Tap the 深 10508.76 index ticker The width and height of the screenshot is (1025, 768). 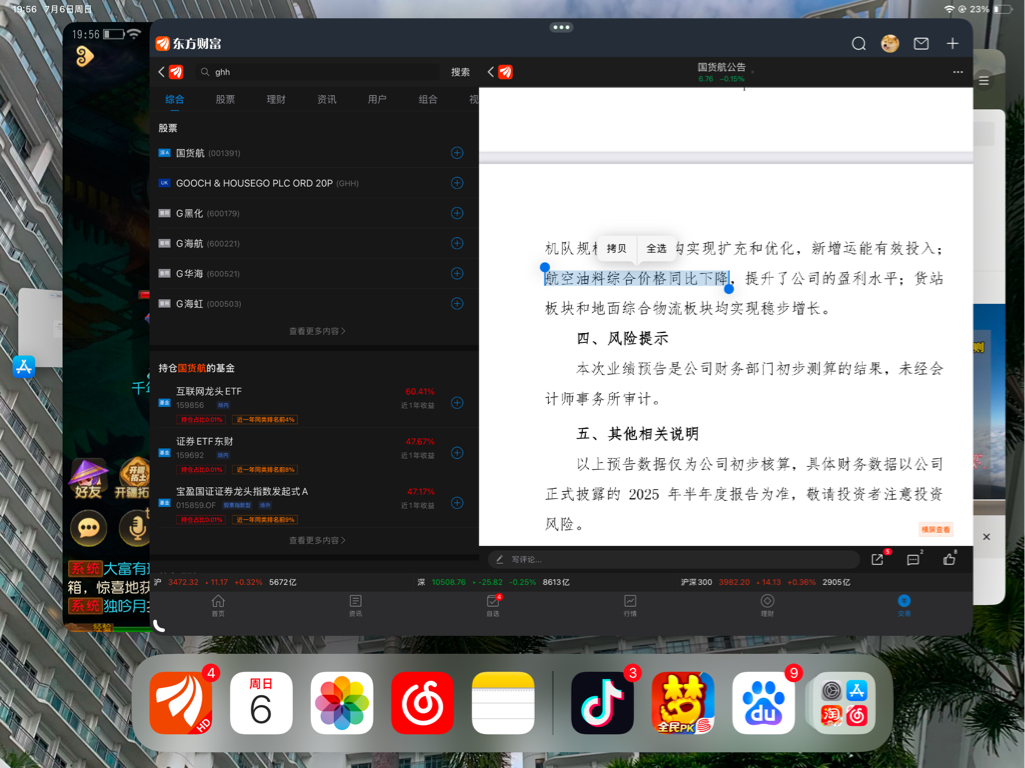[494, 582]
